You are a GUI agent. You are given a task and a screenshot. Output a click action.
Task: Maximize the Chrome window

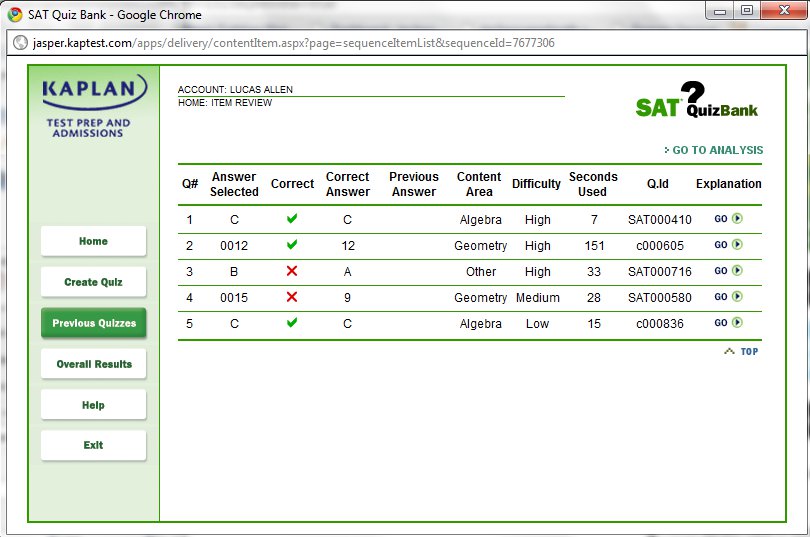pyautogui.click(x=747, y=10)
